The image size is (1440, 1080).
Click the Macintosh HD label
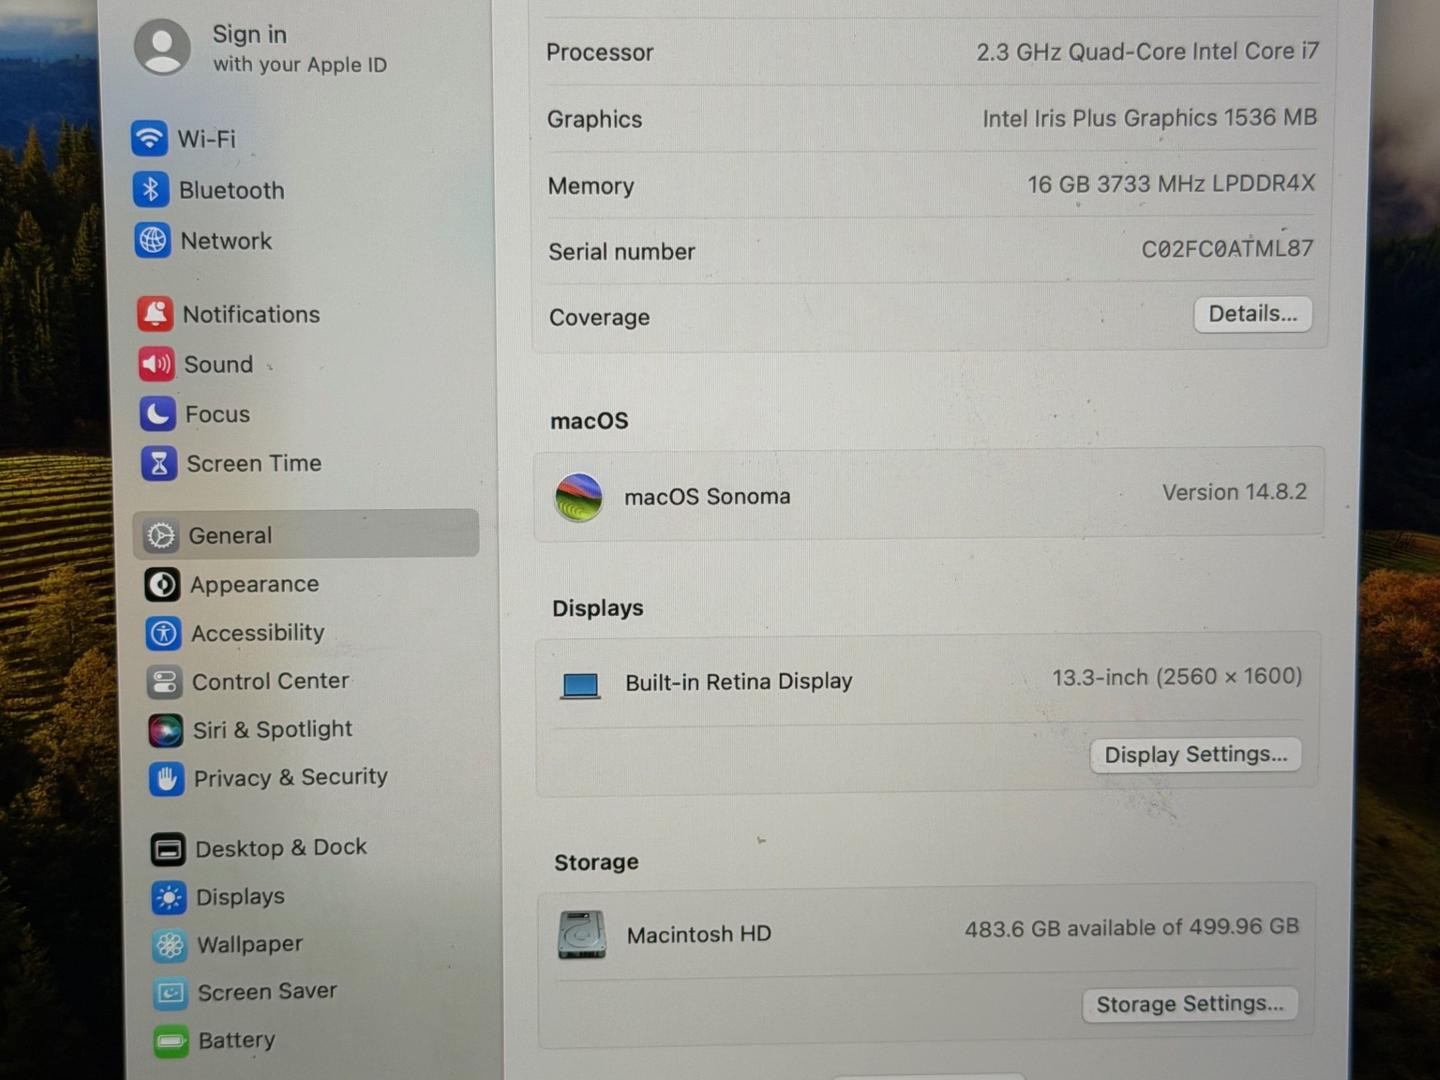point(699,935)
